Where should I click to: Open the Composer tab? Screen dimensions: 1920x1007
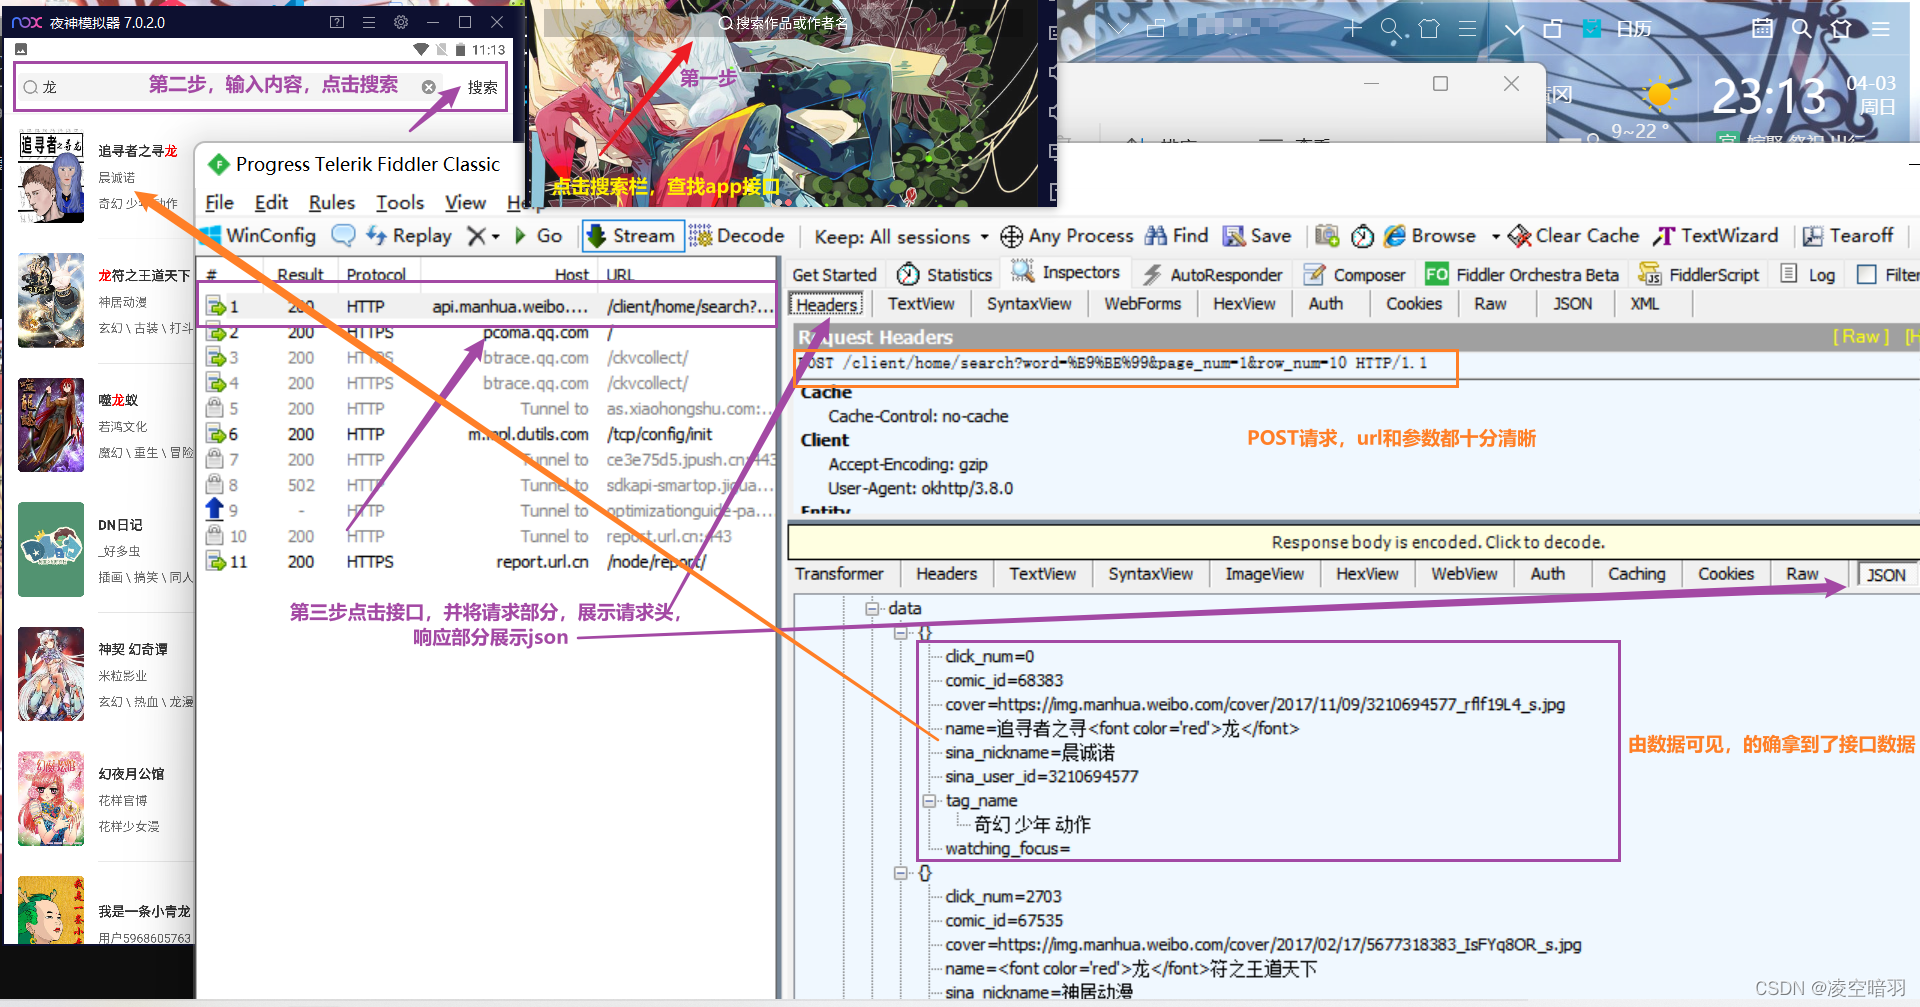pyautogui.click(x=1355, y=275)
